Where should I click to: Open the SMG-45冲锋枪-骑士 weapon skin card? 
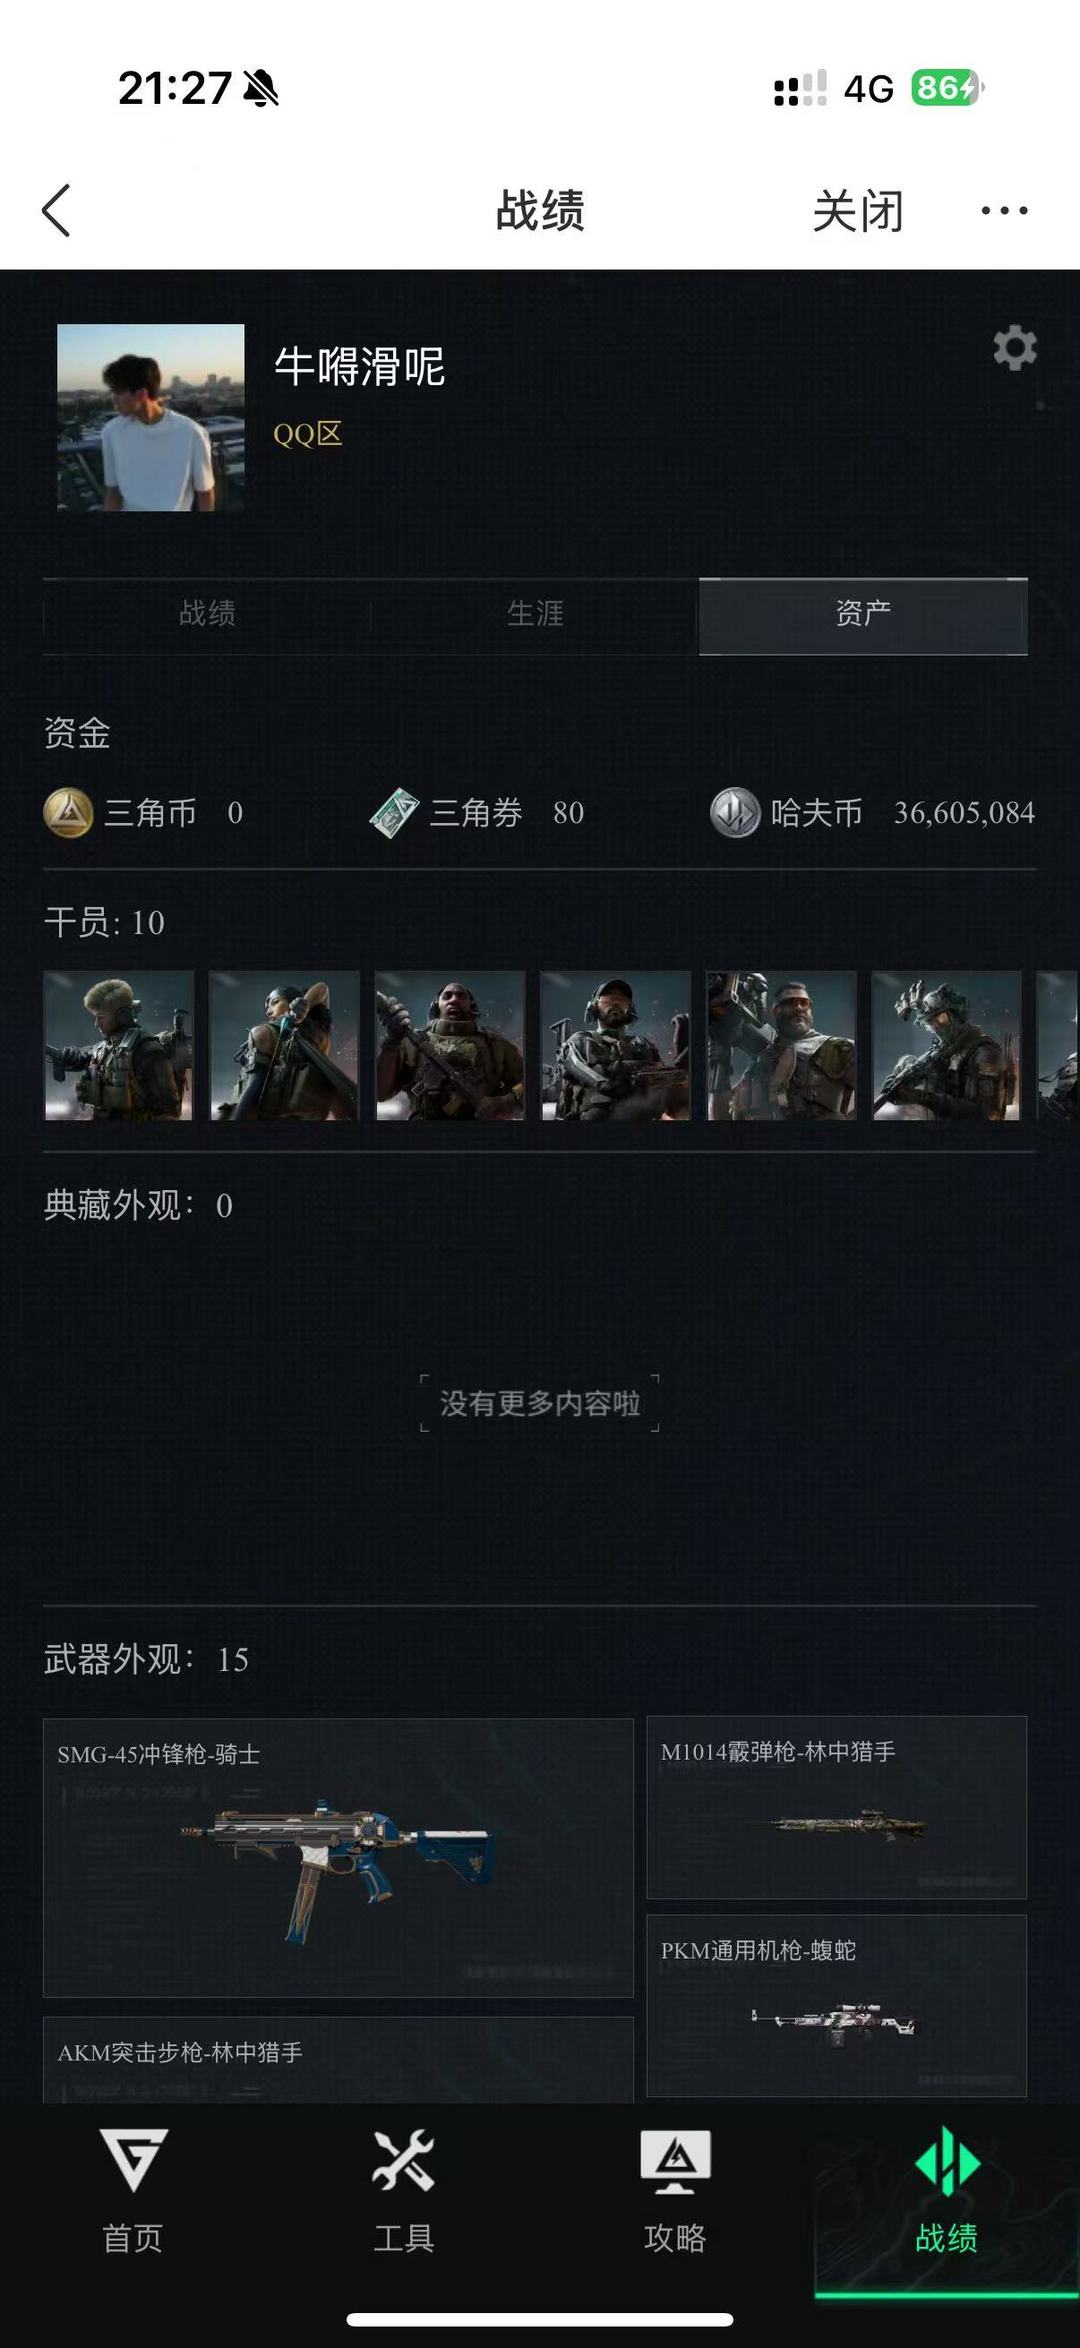click(338, 1857)
